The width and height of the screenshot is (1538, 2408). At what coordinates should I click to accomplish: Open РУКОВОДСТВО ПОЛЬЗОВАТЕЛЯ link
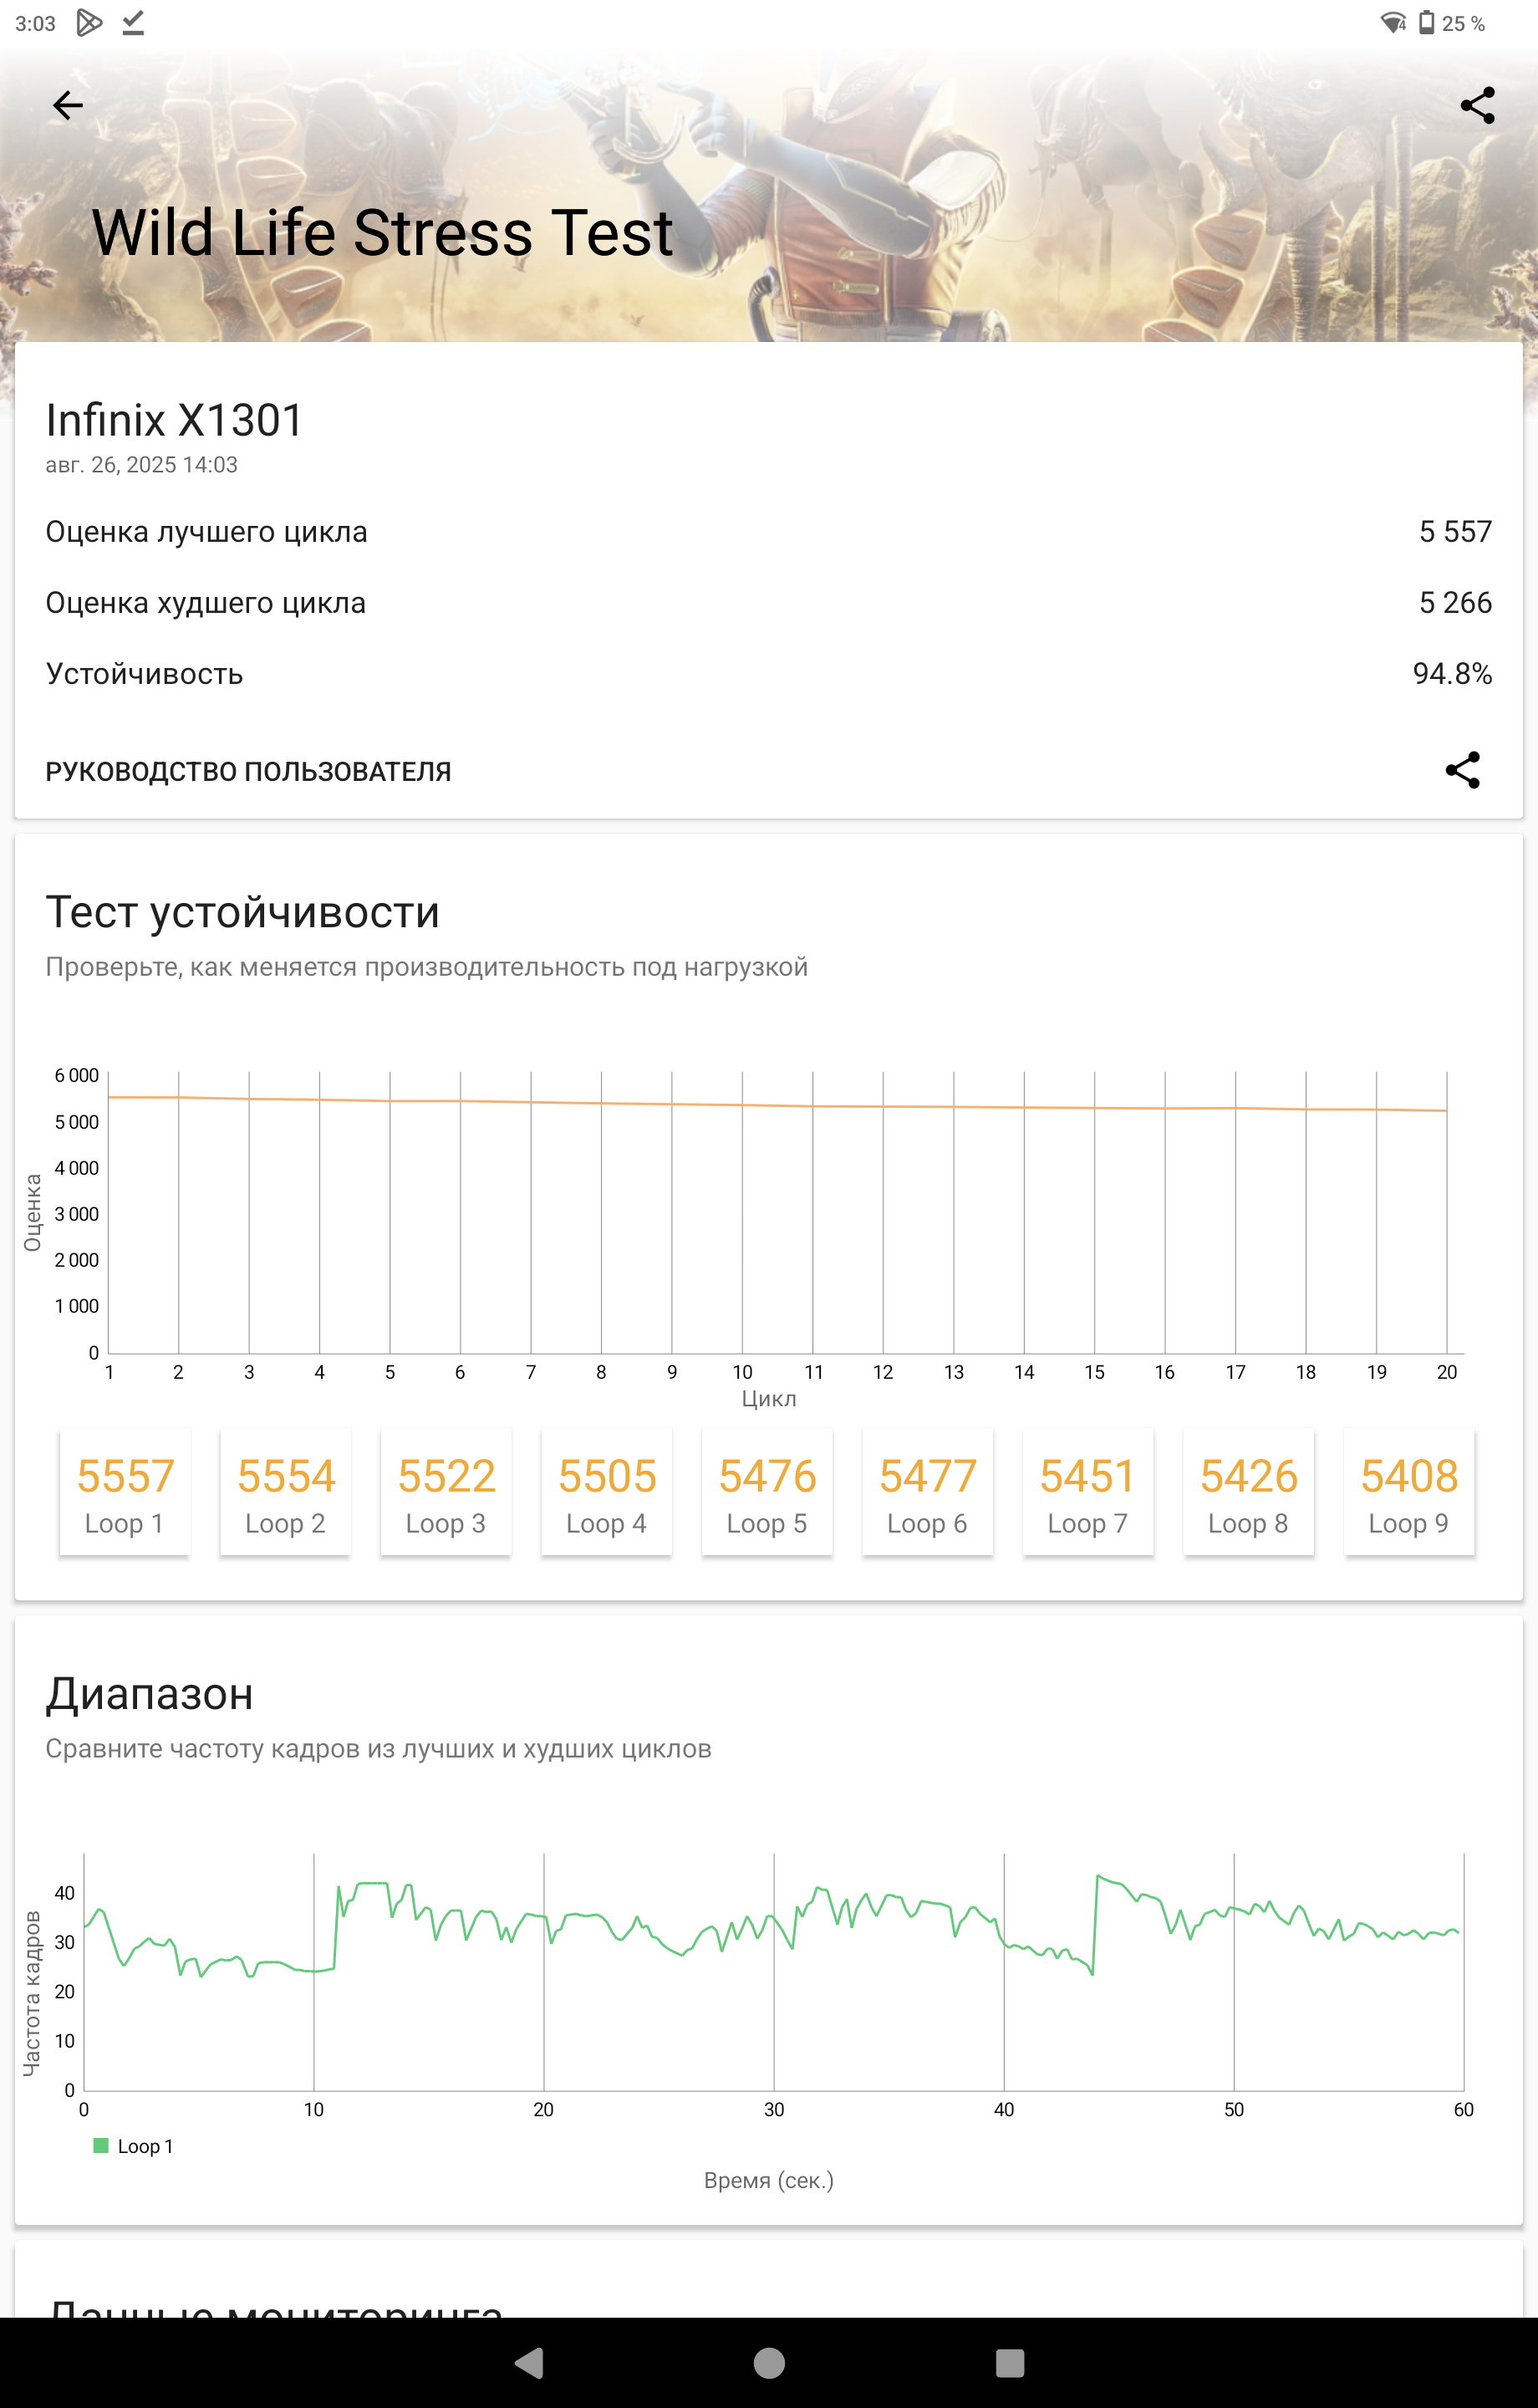click(x=248, y=771)
